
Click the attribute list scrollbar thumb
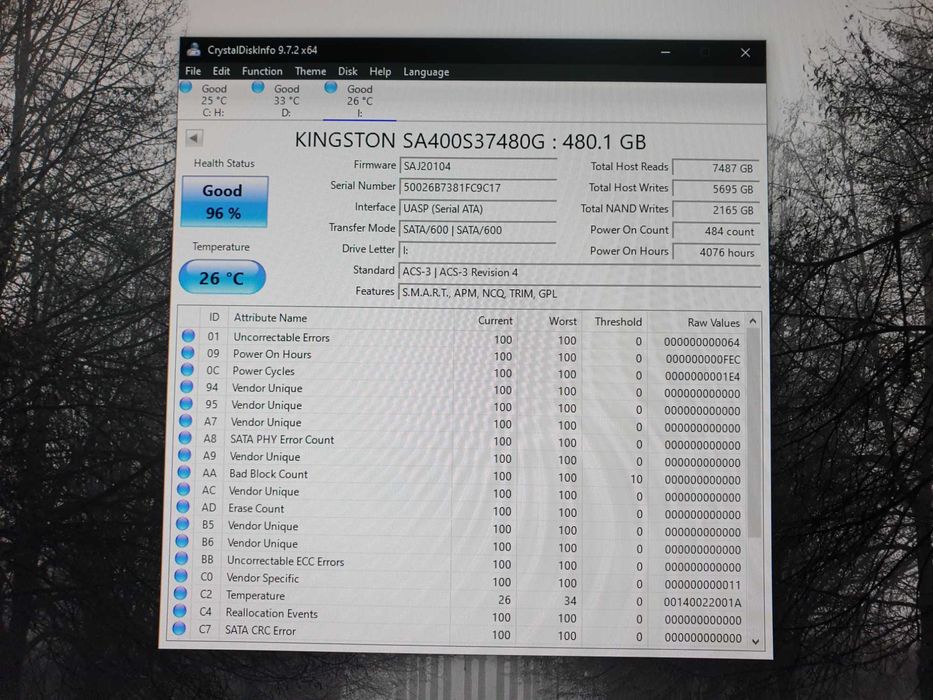click(754, 434)
